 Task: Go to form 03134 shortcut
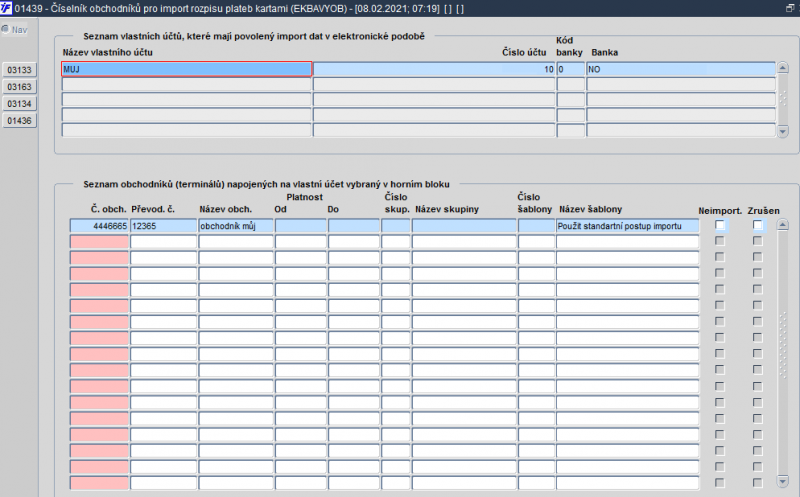[19, 104]
